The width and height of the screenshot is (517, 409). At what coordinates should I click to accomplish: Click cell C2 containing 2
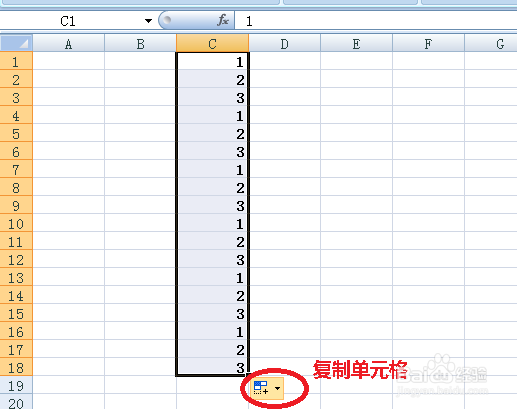(212, 79)
